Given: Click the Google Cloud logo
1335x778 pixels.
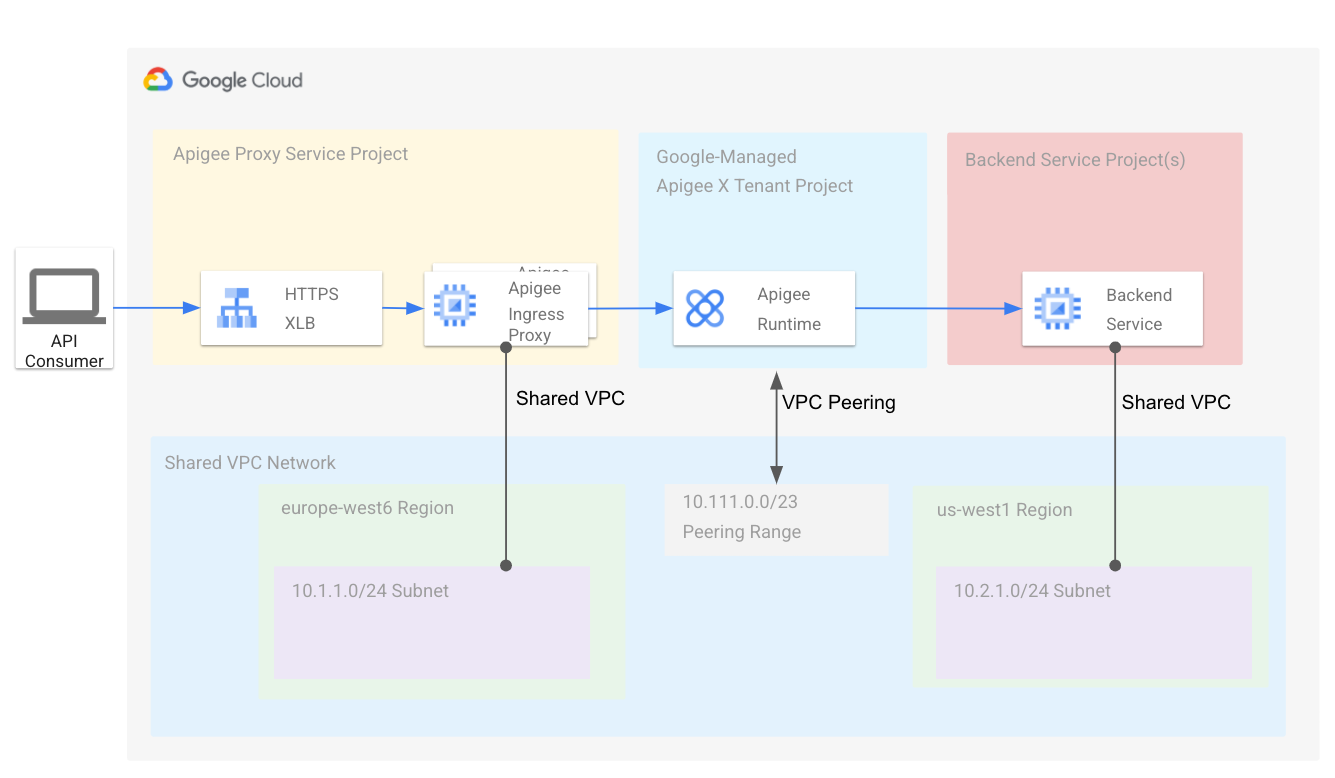Looking at the screenshot, I should [223, 80].
